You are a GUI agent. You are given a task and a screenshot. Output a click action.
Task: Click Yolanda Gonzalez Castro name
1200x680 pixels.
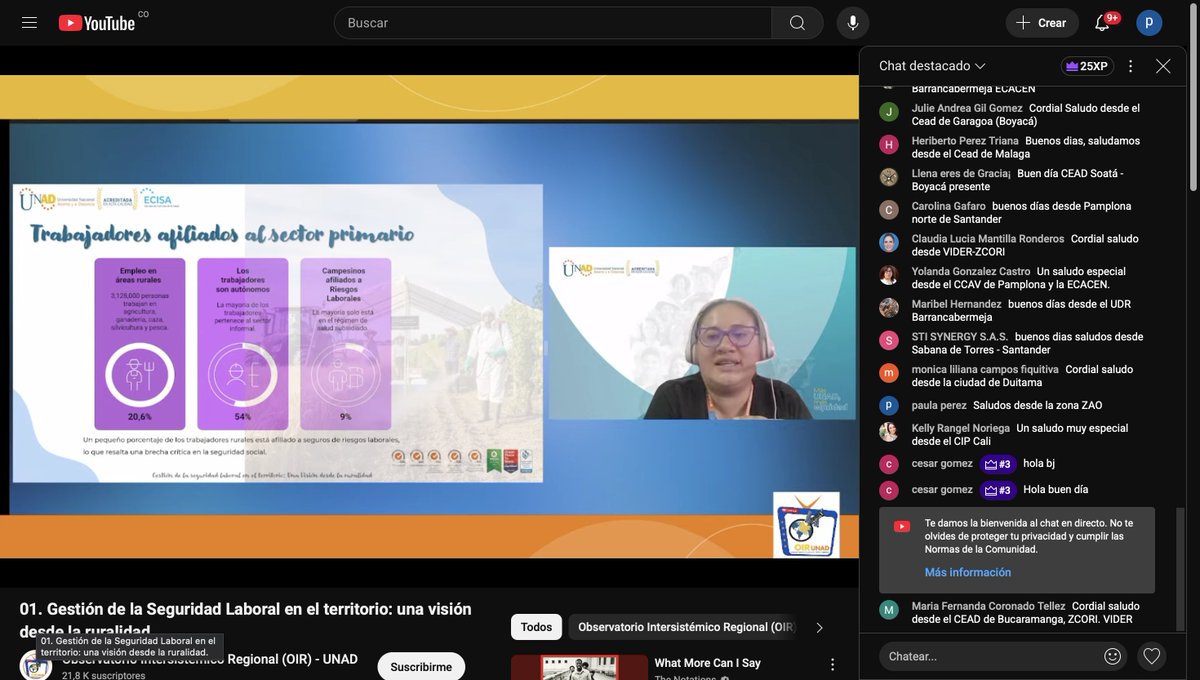[971, 271]
